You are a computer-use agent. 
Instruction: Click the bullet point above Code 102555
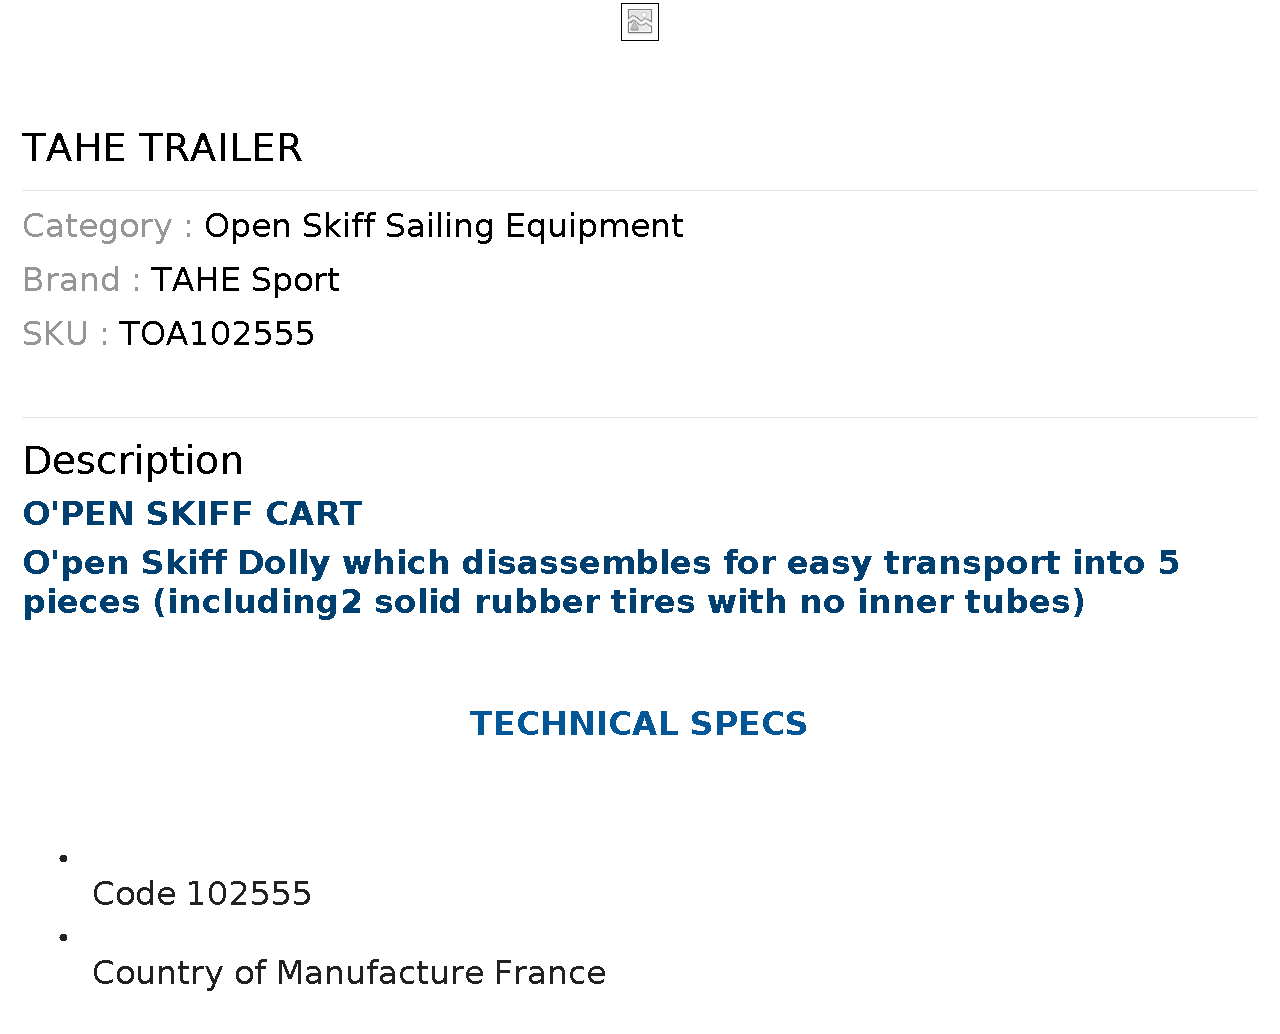coord(63,858)
